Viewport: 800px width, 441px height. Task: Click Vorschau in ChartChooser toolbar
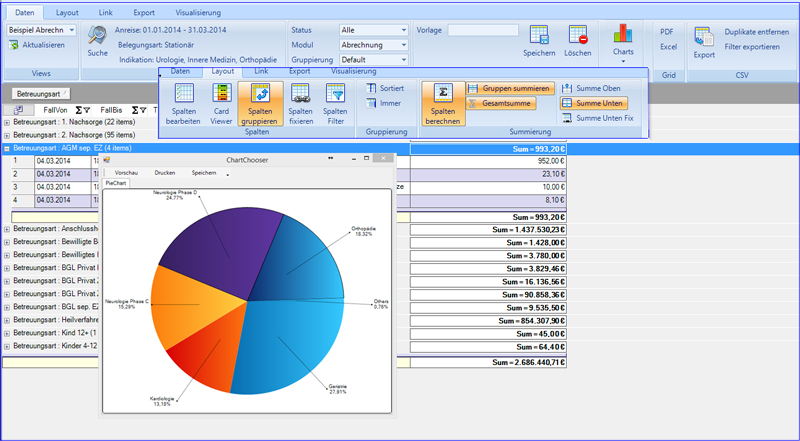126,173
